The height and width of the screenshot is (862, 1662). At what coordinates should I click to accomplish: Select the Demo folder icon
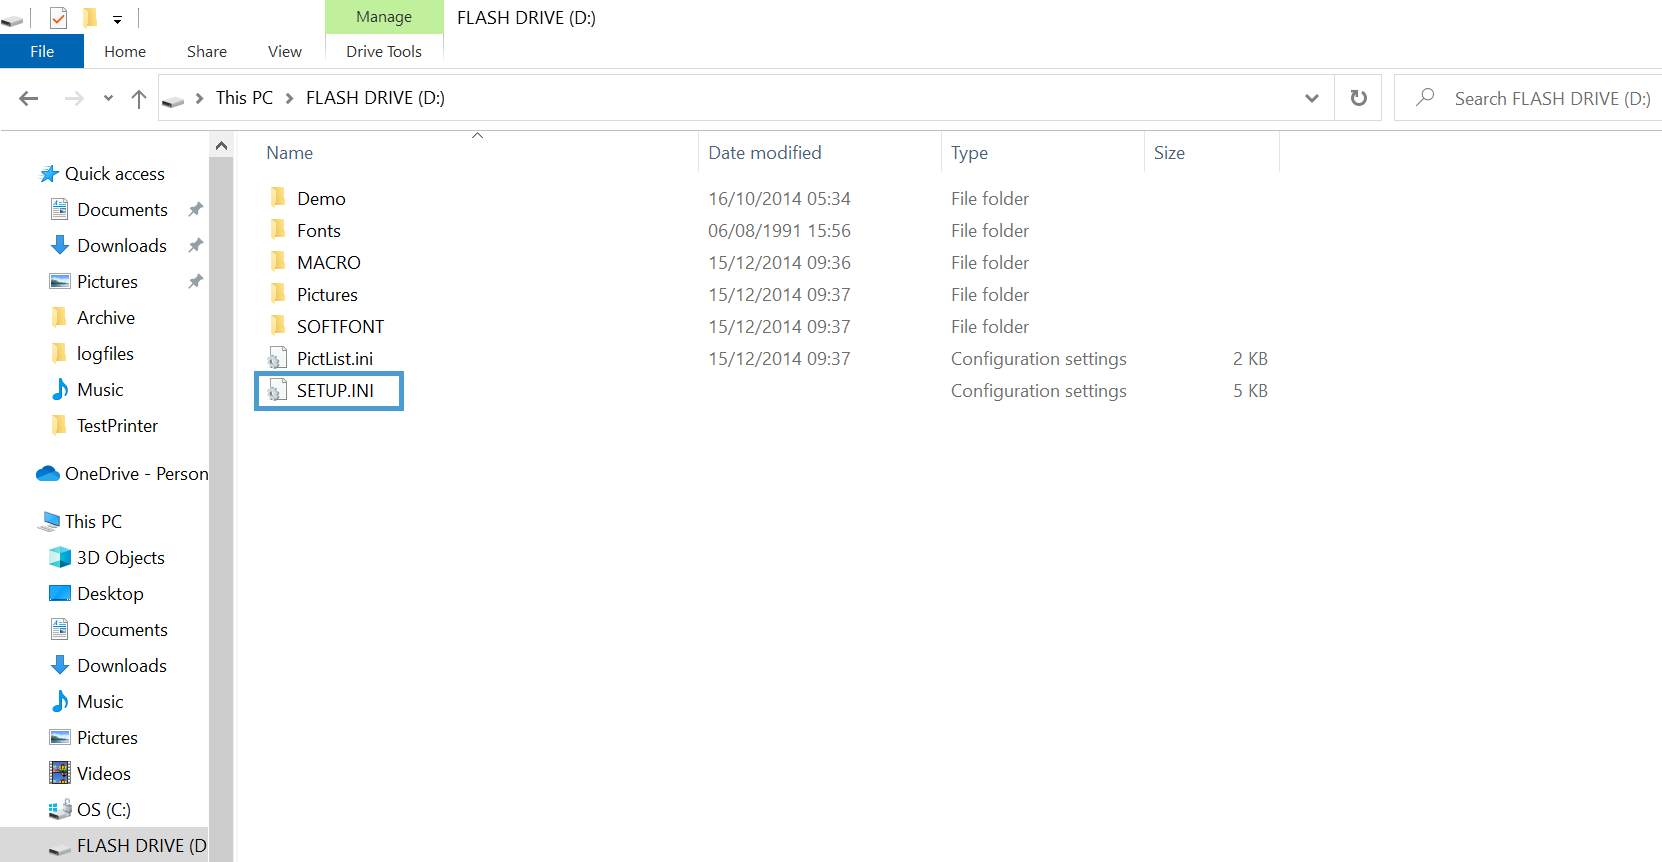(278, 197)
